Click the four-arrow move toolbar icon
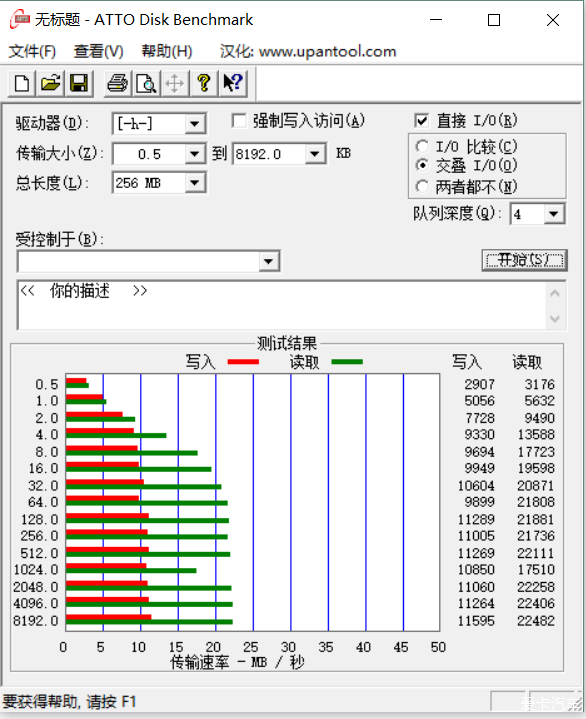The image size is (586, 719). [x=175, y=83]
